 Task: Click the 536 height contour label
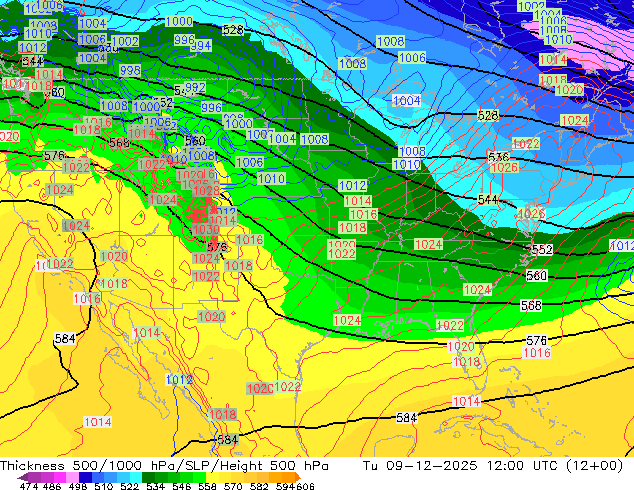(499, 156)
